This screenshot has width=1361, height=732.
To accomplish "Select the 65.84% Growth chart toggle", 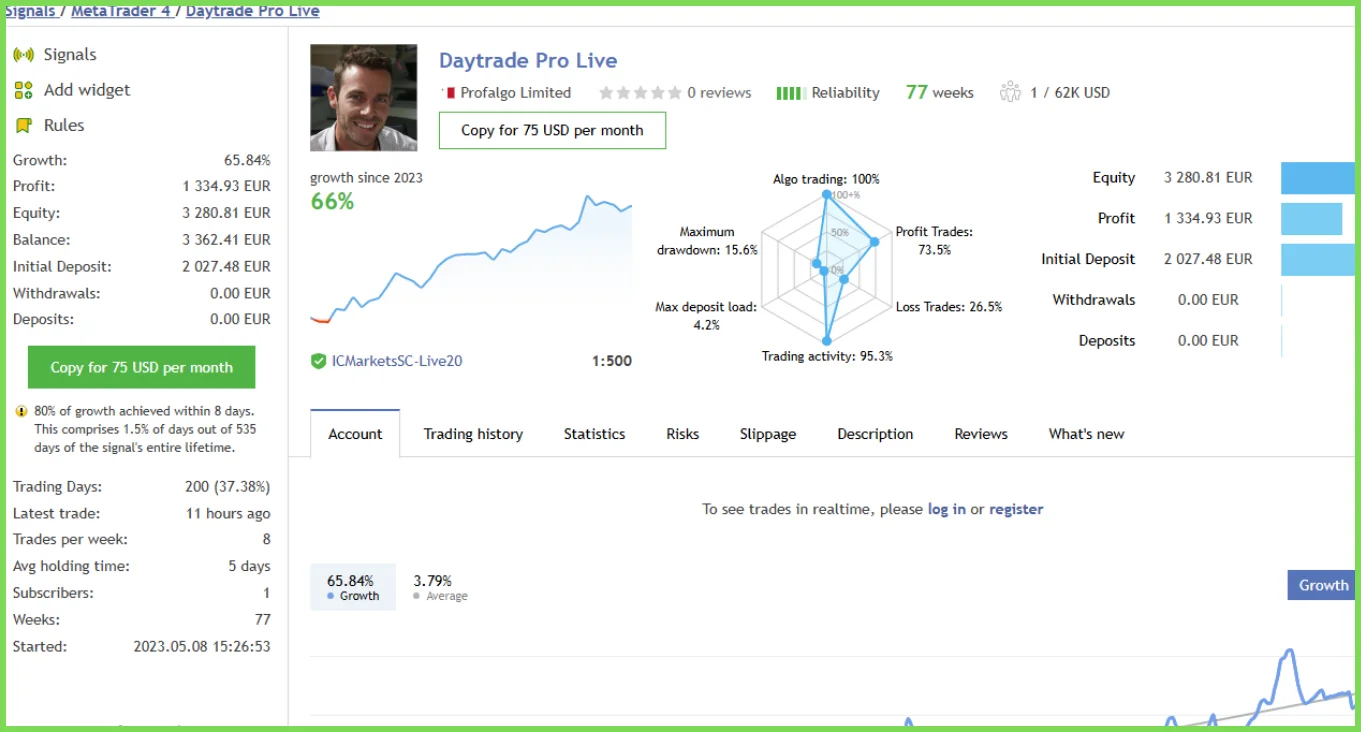I will (353, 587).
